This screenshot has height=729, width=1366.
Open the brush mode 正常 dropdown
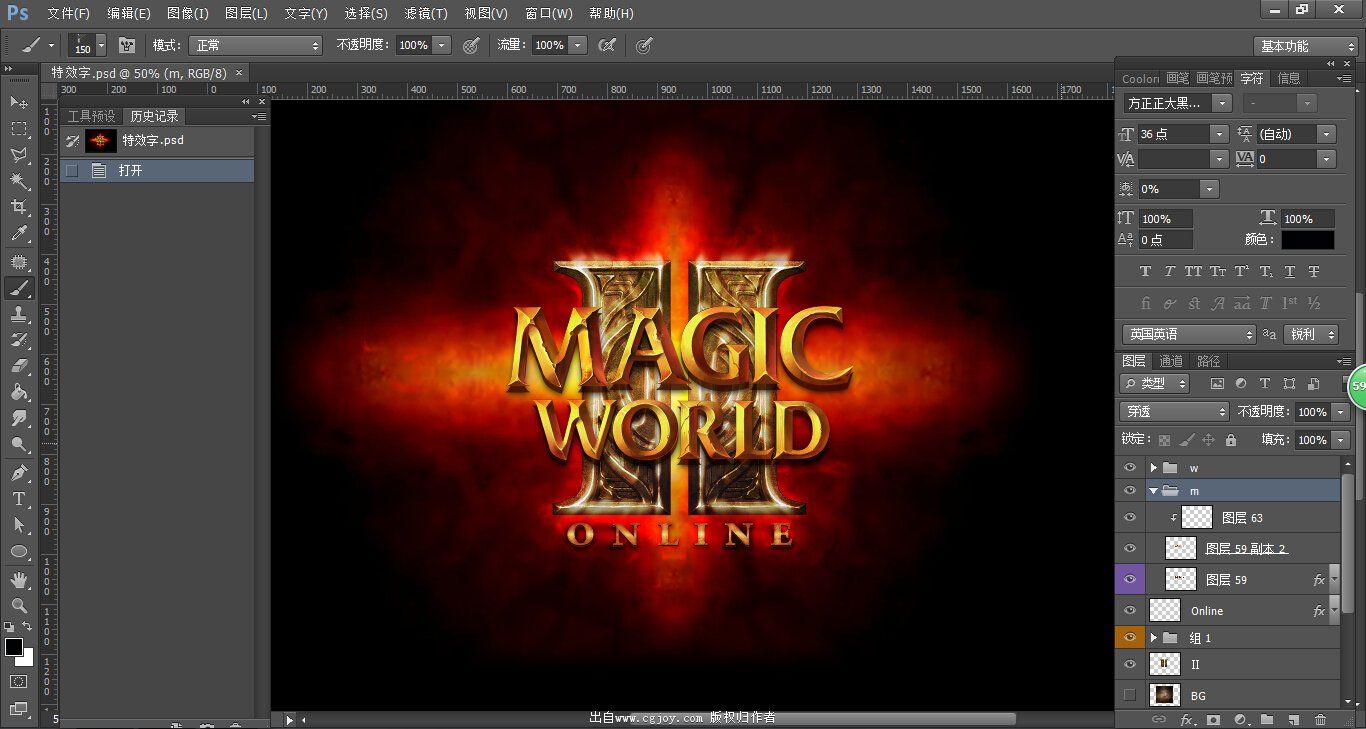pyautogui.click(x=257, y=45)
